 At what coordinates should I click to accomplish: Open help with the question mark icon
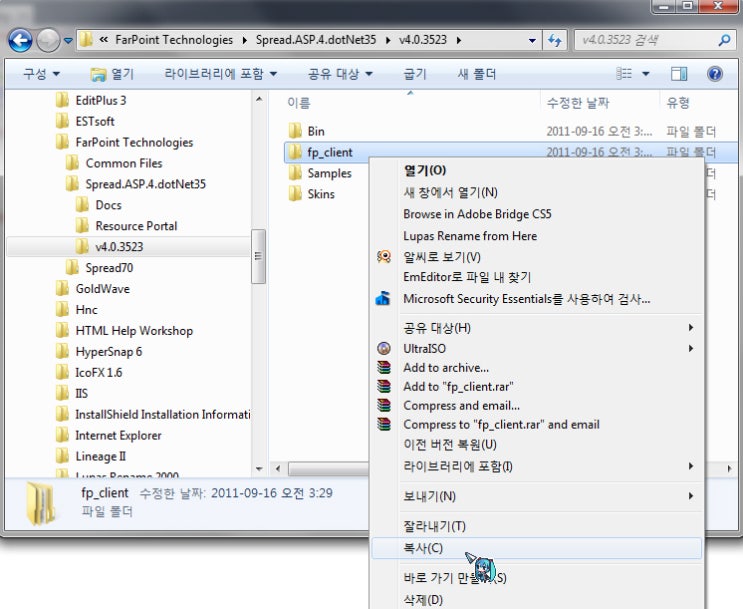click(715, 73)
